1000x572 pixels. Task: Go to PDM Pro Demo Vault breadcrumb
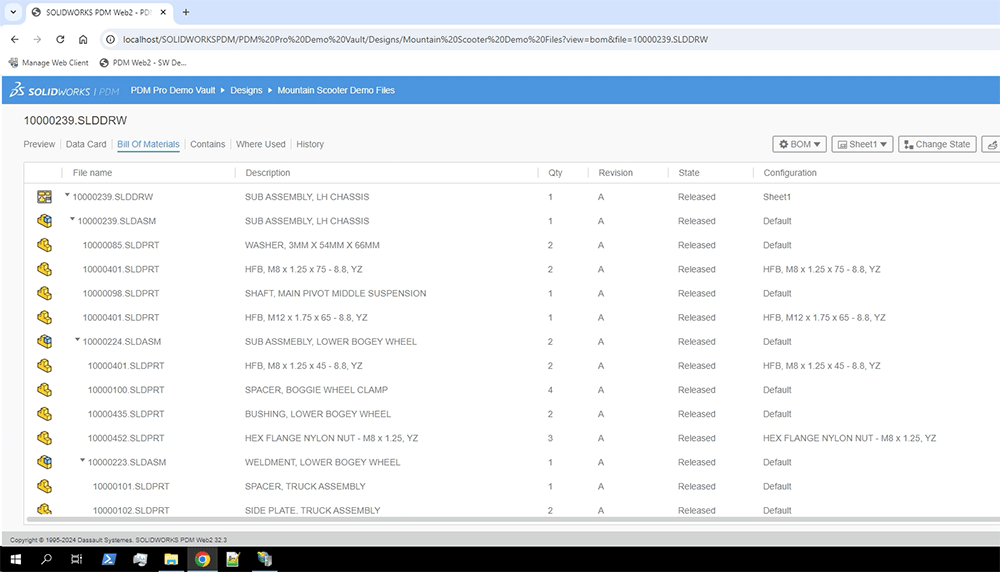173,91
